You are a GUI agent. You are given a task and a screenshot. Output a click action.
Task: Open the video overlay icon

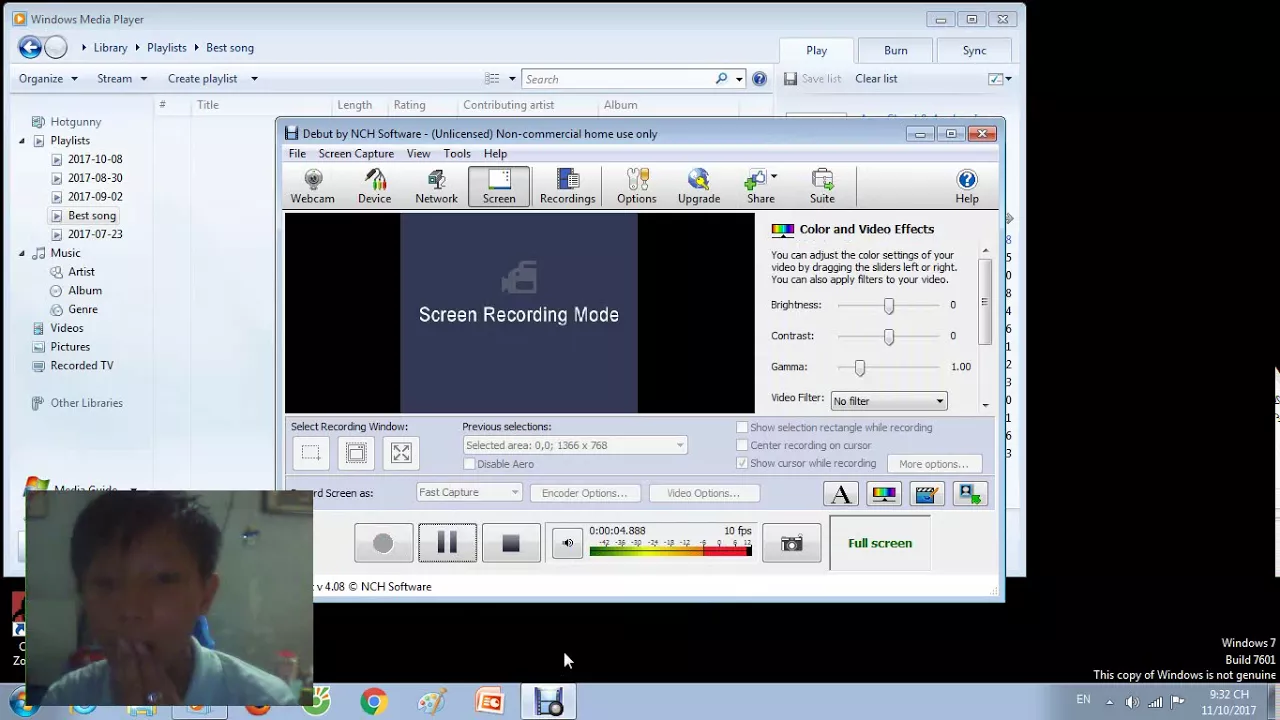point(970,493)
